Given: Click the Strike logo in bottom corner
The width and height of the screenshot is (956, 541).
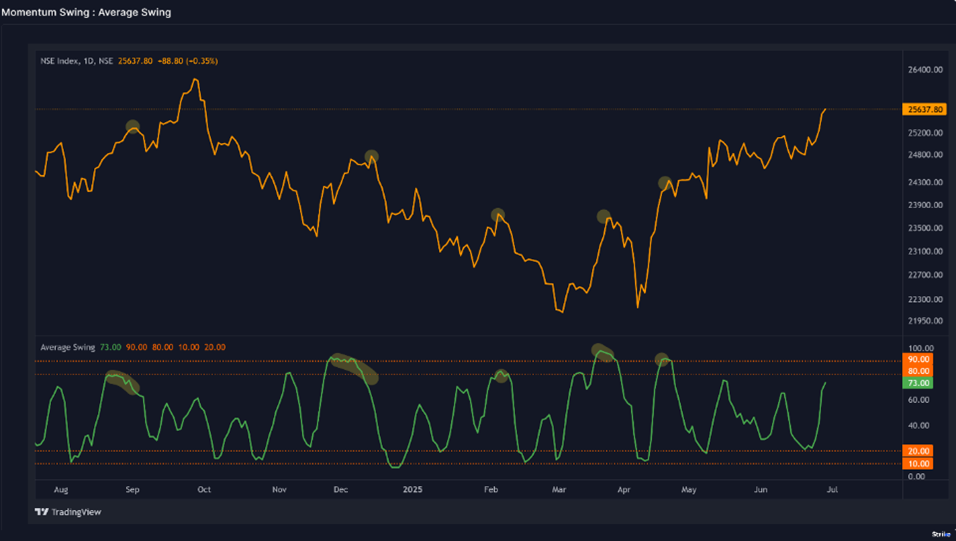Looking at the screenshot, I should [940, 534].
